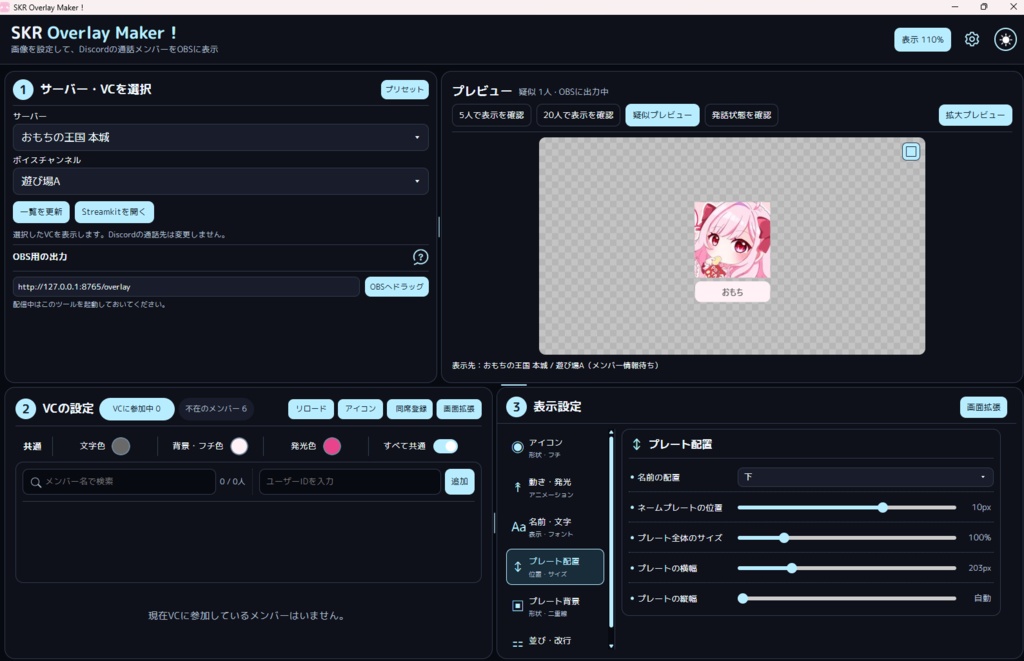1024x661 pixels.
Task: Open 拡大プレビュー
Action: click(975, 115)
